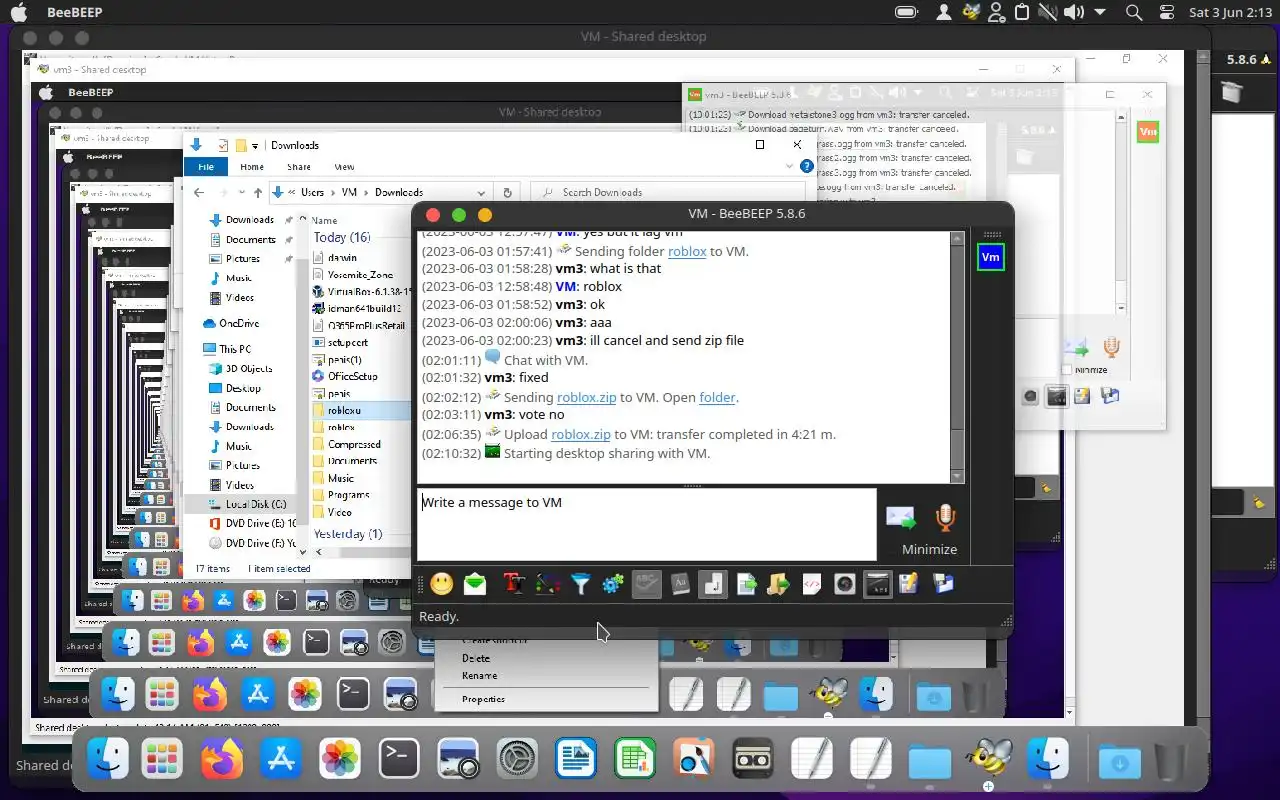Open chat settings gears icon
This screenshot has height=800, width=1280.
click(x=613, y=584)
